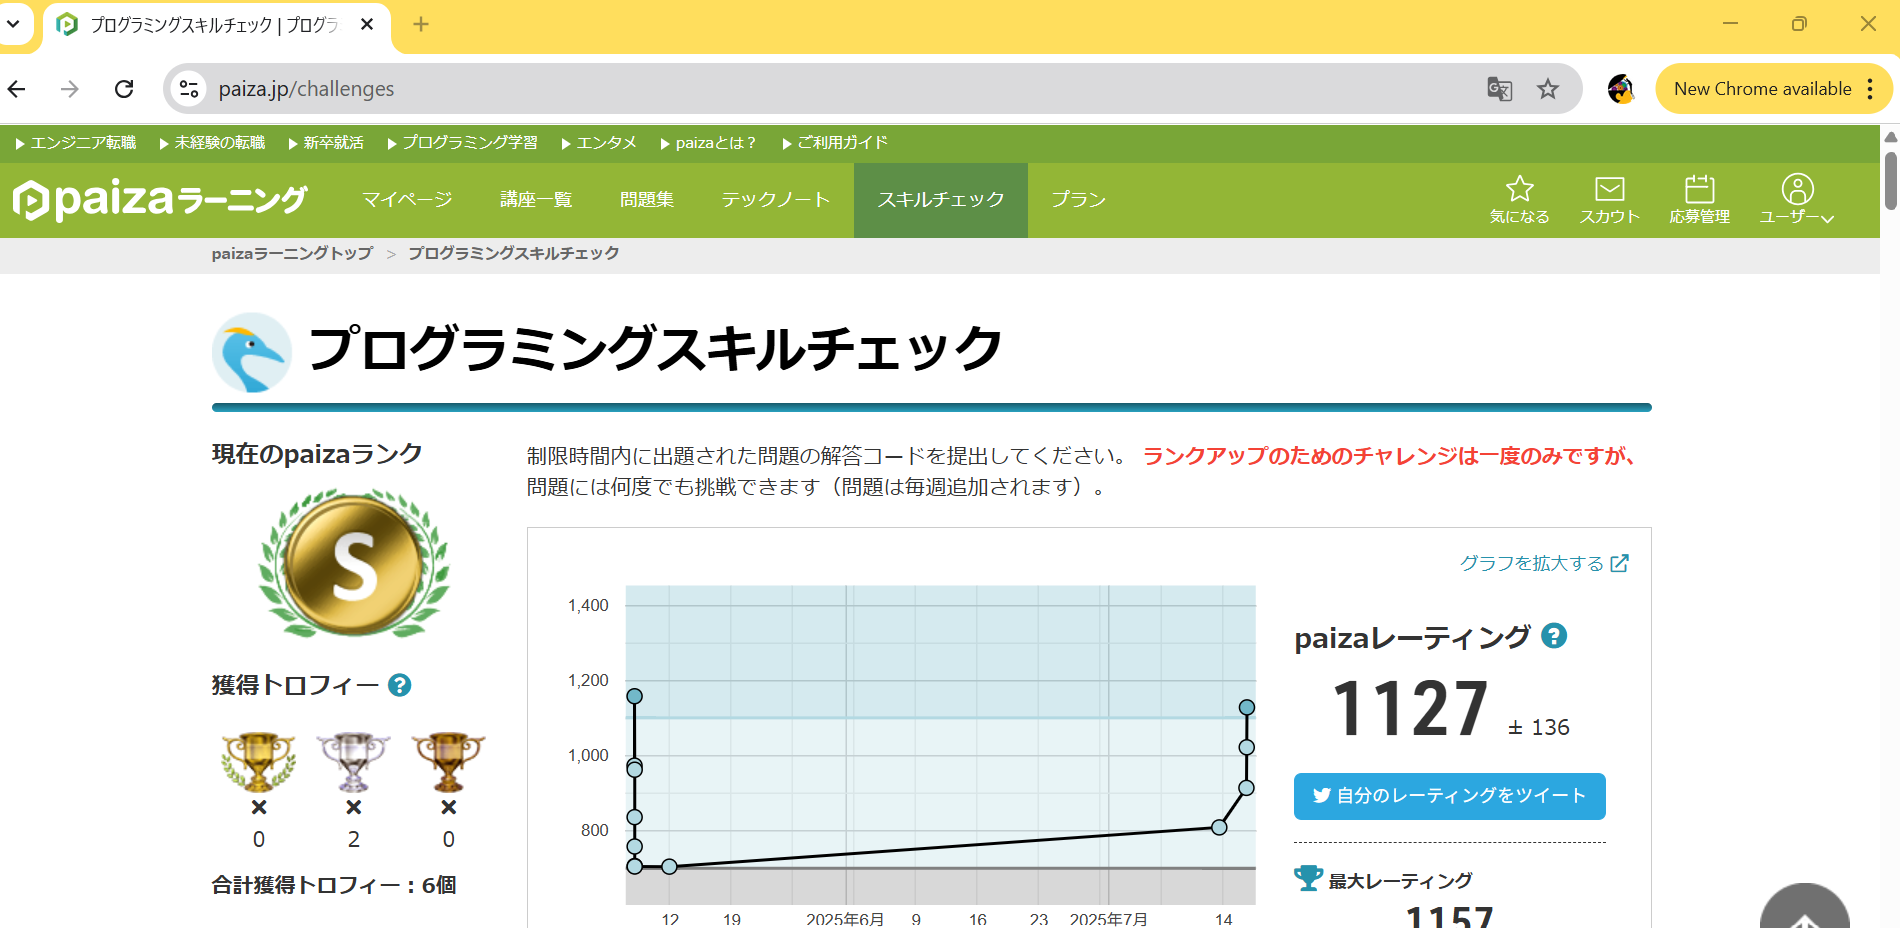This screenshot has height=928, width=1900.
Task: Open 応募管理 calendar icon
Action: click(1700, 199)
